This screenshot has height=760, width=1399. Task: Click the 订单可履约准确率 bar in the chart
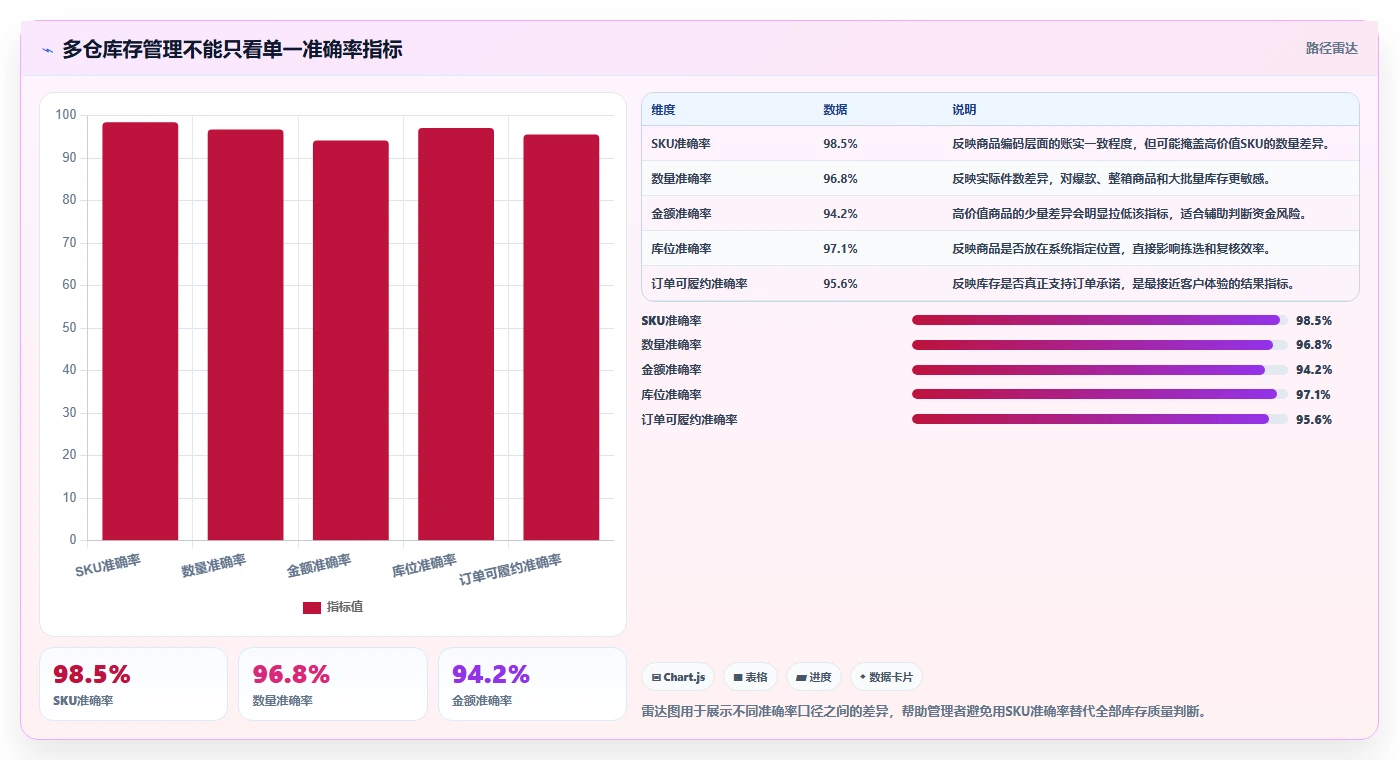(x=561, y=337)
